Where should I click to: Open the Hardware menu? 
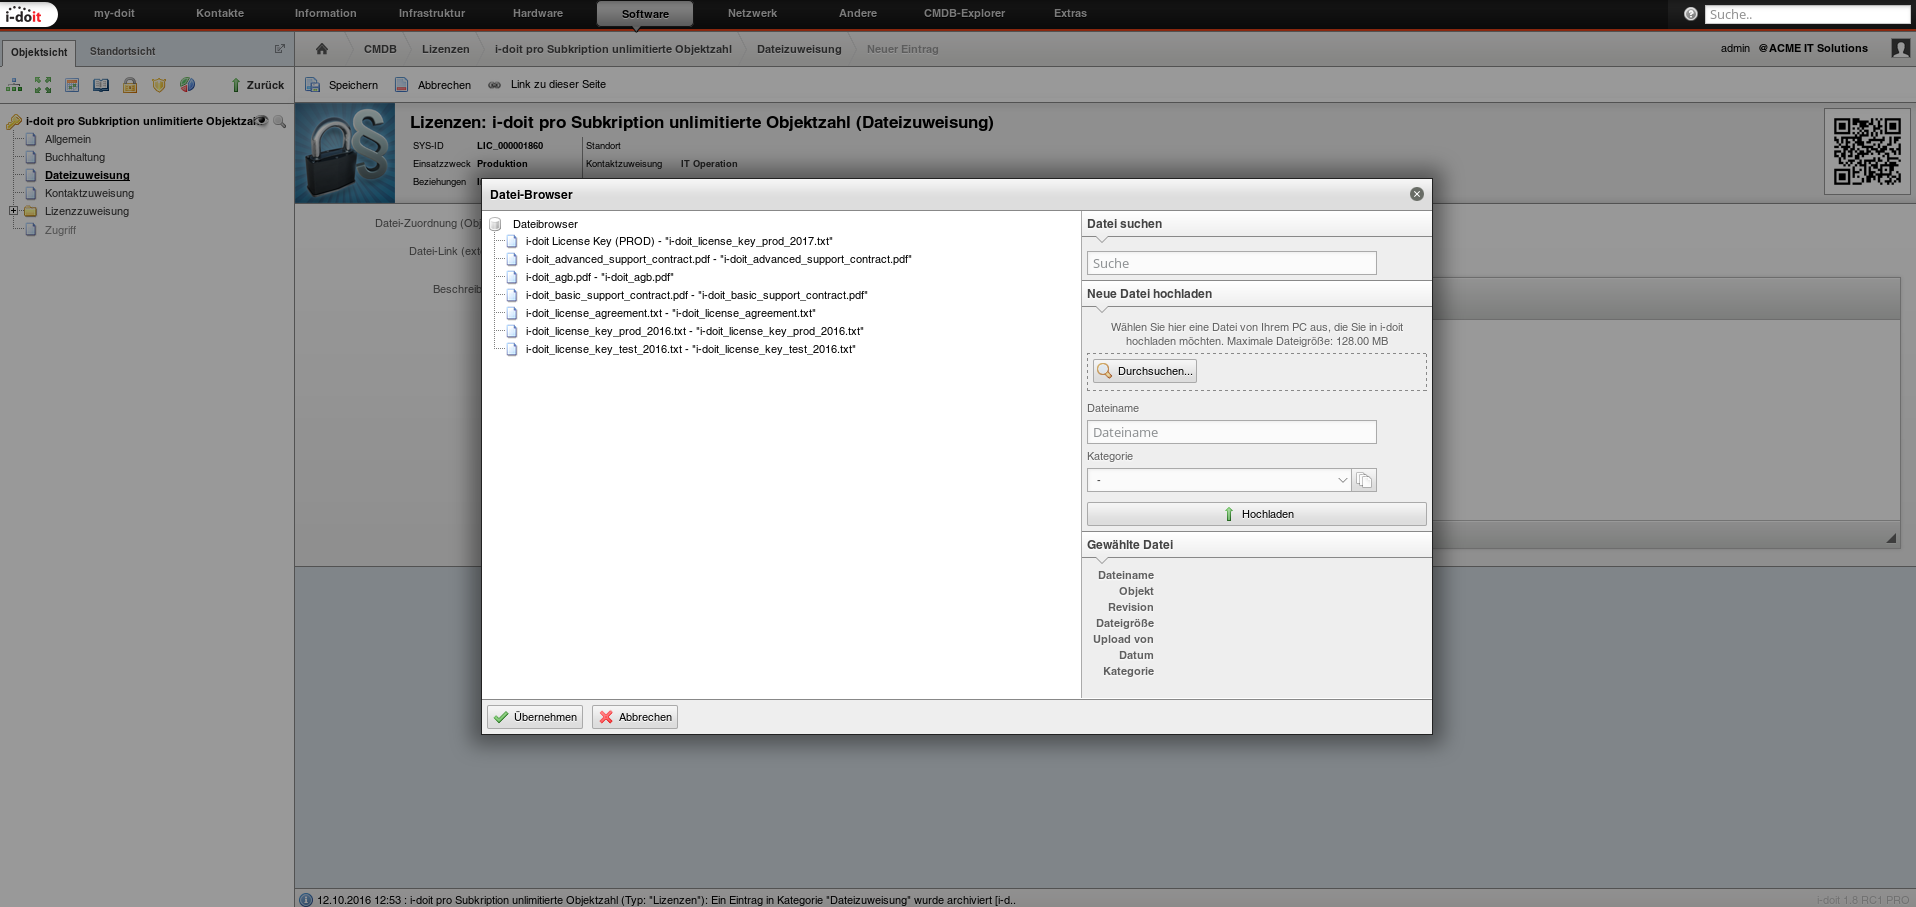click(538, 13)
